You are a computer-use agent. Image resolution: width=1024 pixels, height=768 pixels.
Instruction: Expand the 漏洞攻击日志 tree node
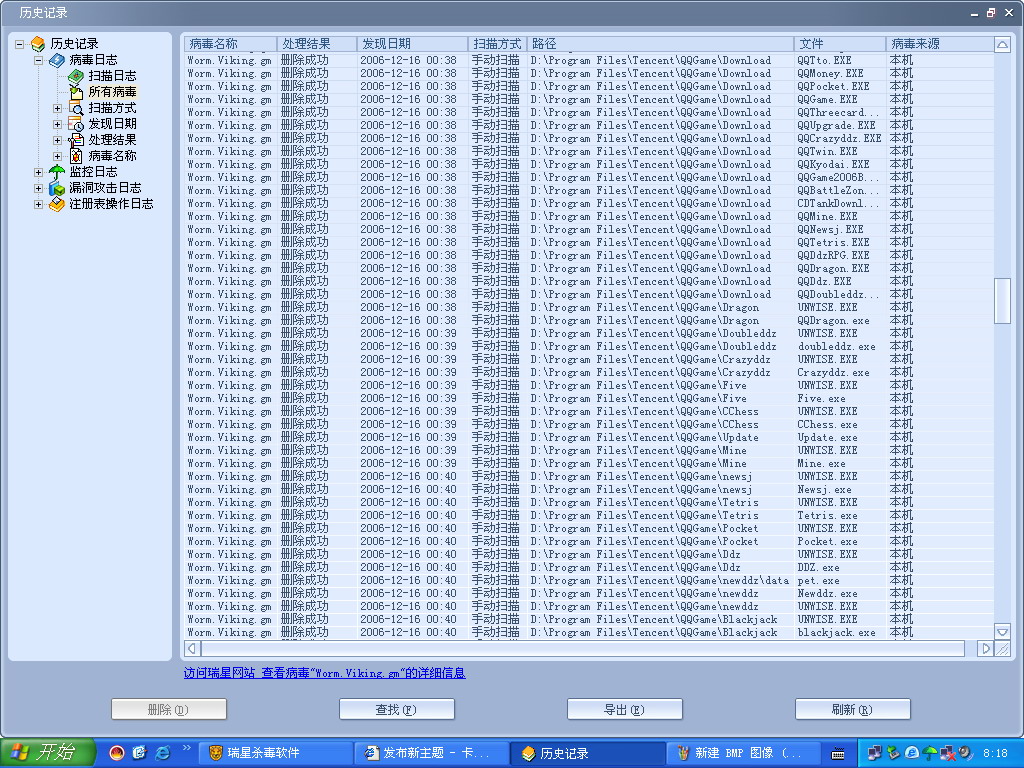(39, 188)
